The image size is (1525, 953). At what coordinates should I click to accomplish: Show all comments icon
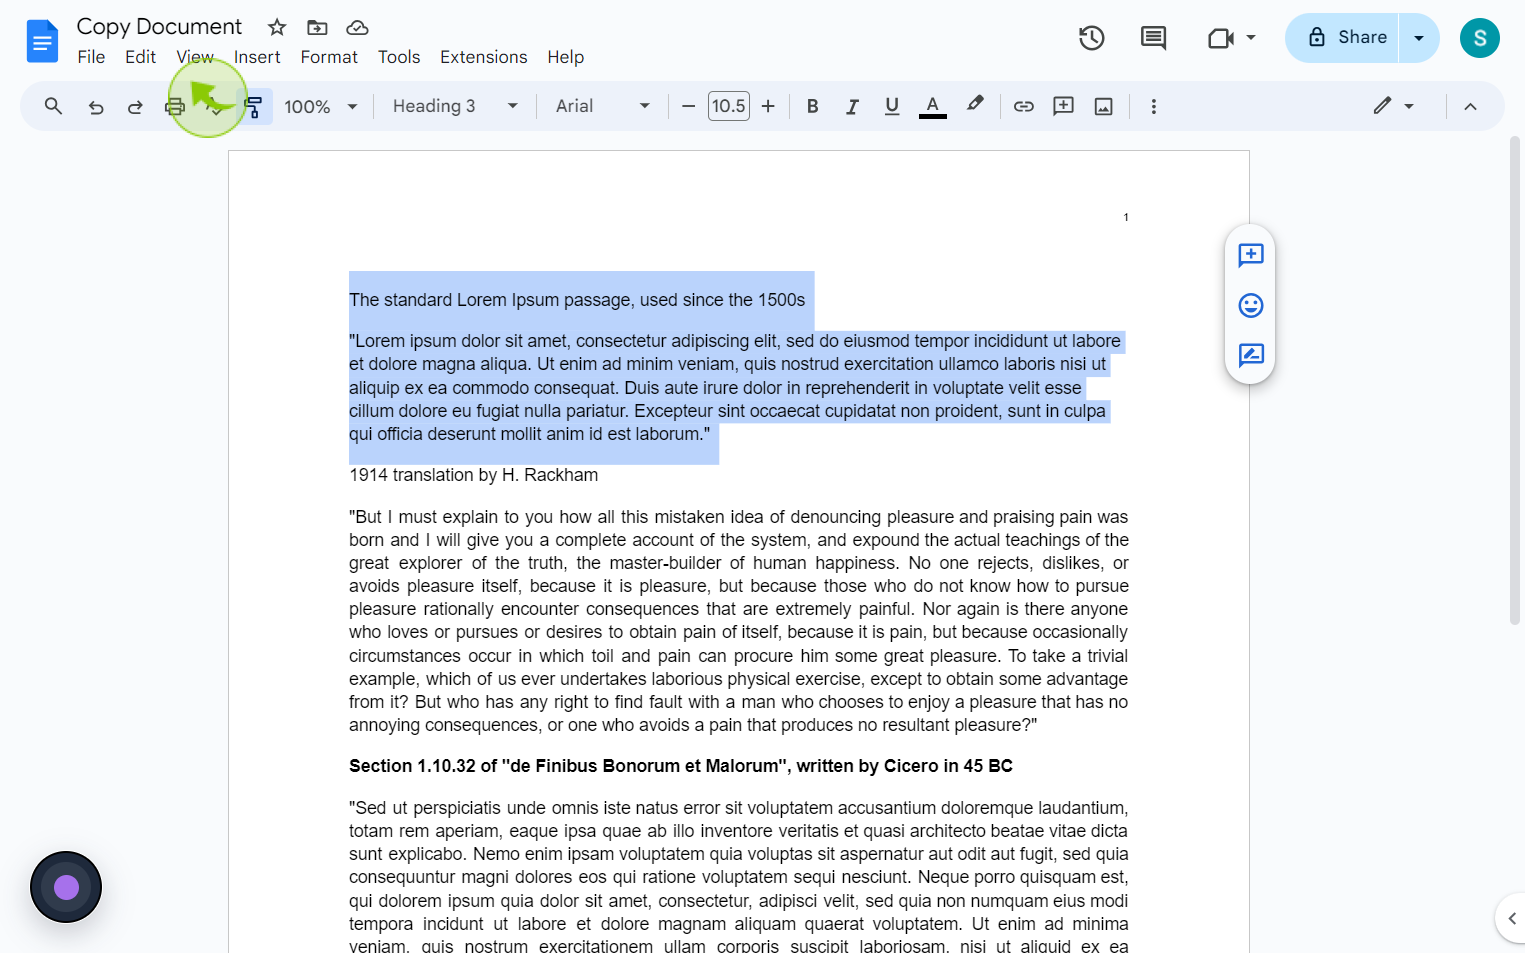coord(1153,38)
